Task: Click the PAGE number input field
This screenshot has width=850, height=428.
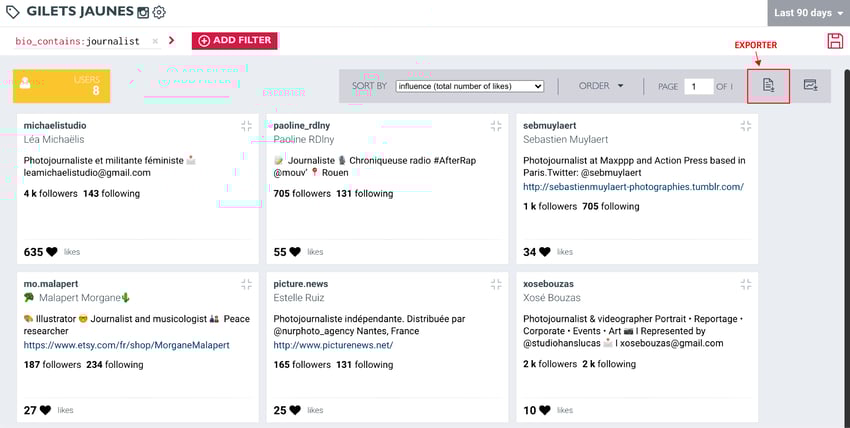Action: click(699, 86)
